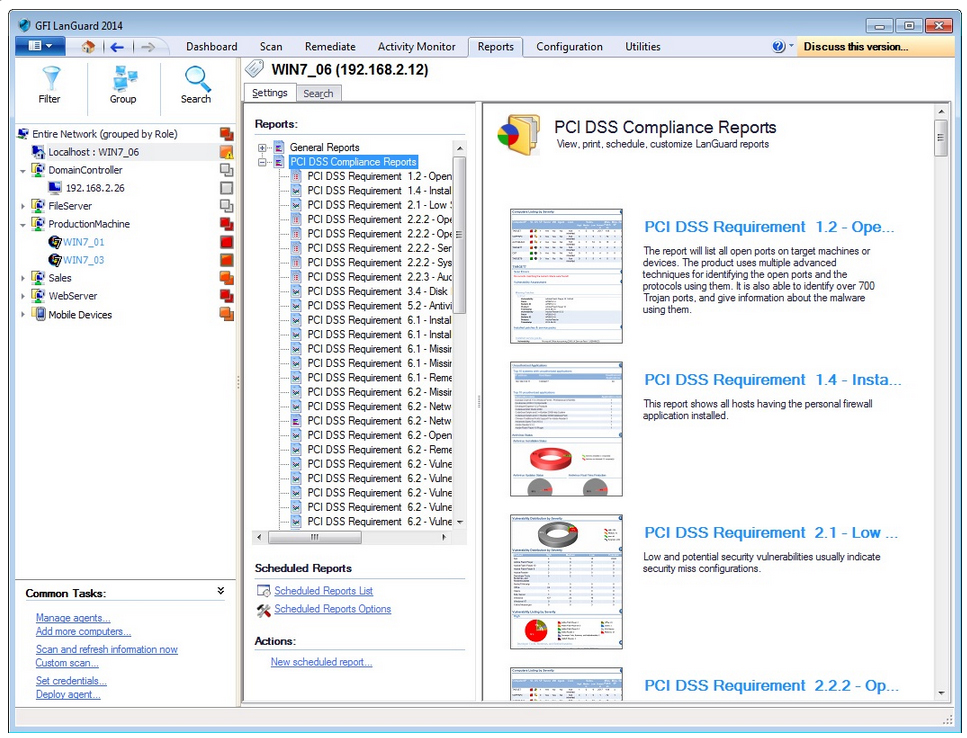This screenshot has width=967, height=738.
Task: Expand the WebServer group
Action: 23,297
